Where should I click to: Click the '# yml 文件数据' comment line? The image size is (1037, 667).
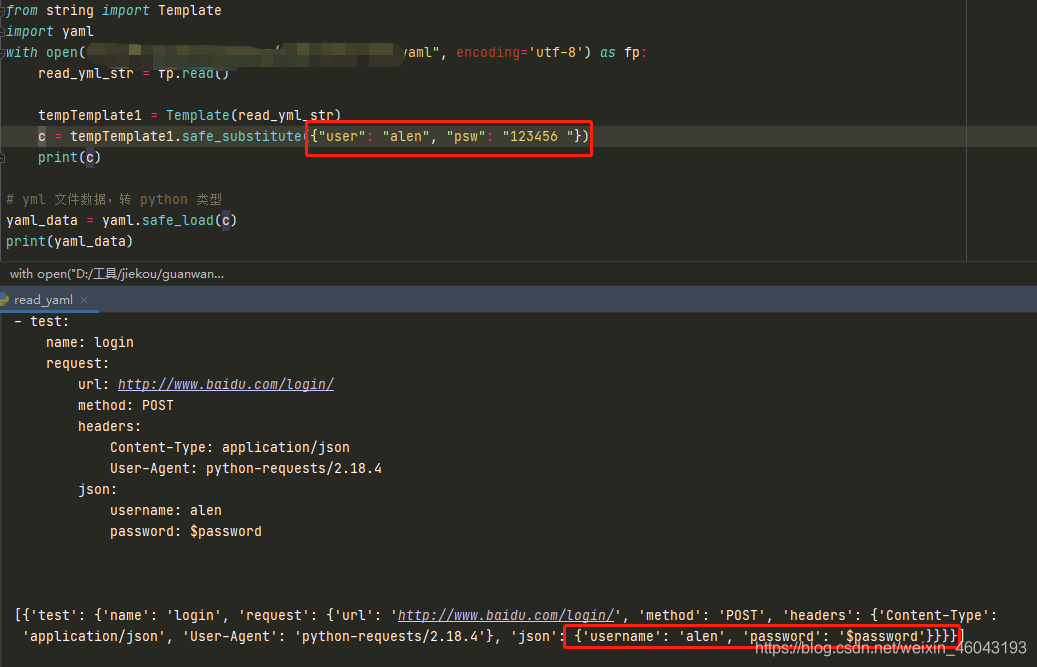(114, 200)
